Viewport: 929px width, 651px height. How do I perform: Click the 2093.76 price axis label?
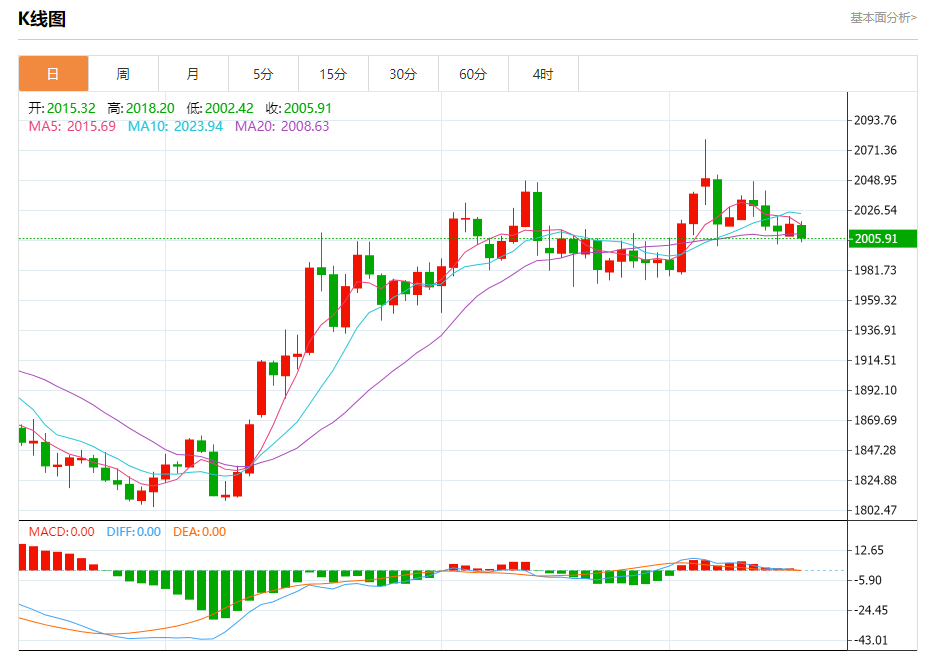(875, 120)
